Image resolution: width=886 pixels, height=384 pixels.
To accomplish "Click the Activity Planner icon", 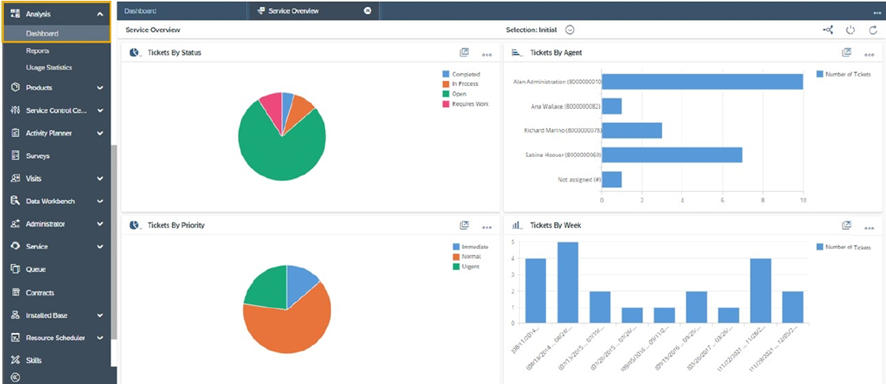I will [x=16, y=133].
